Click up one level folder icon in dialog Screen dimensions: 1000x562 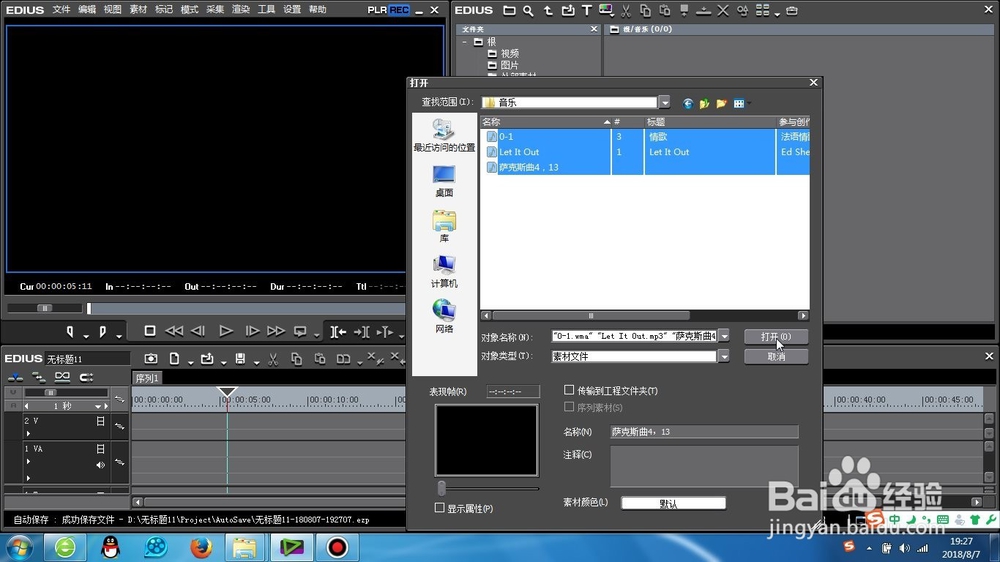tap(704, 103)
